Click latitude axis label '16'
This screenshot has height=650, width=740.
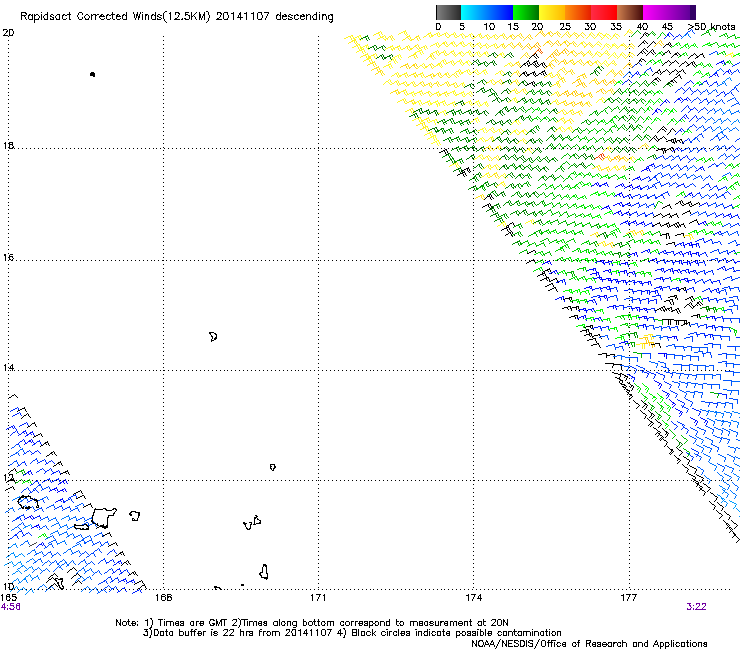8,257
